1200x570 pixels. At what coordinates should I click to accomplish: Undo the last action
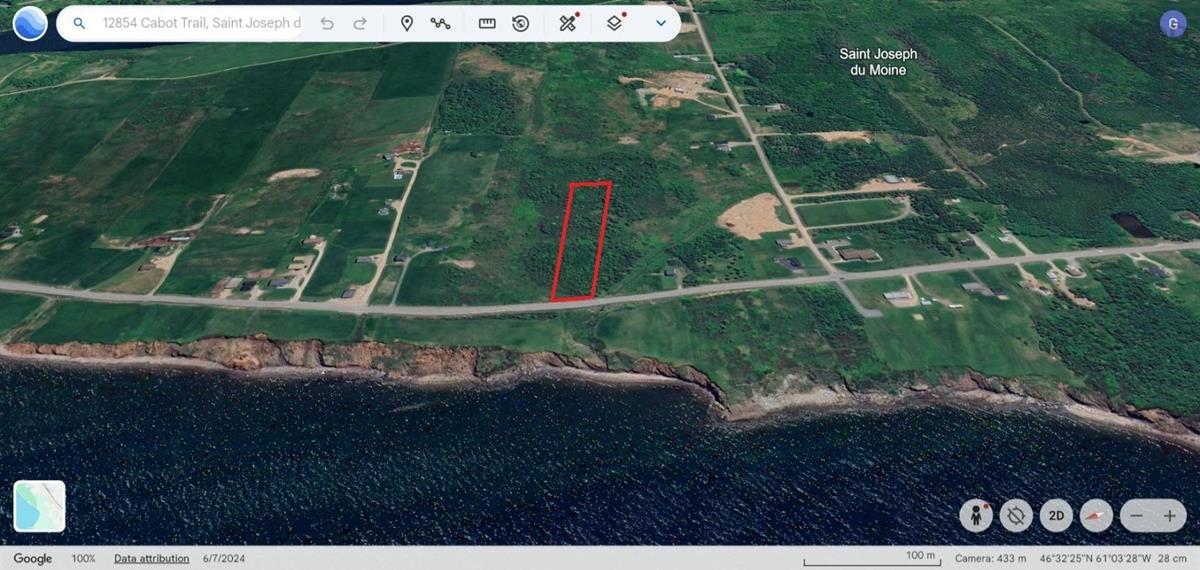327,23
